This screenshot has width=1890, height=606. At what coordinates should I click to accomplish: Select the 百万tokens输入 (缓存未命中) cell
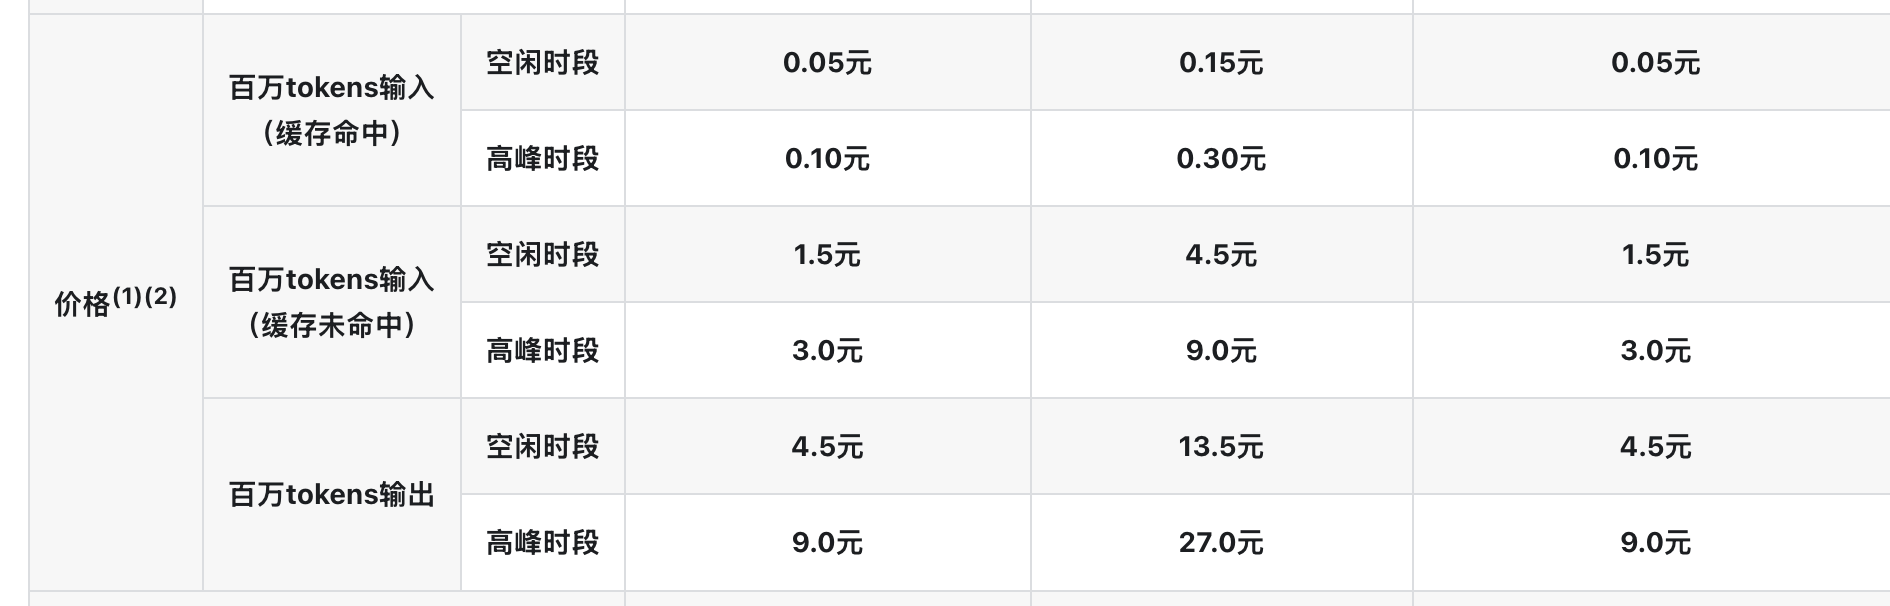click(x=332, y=302)
